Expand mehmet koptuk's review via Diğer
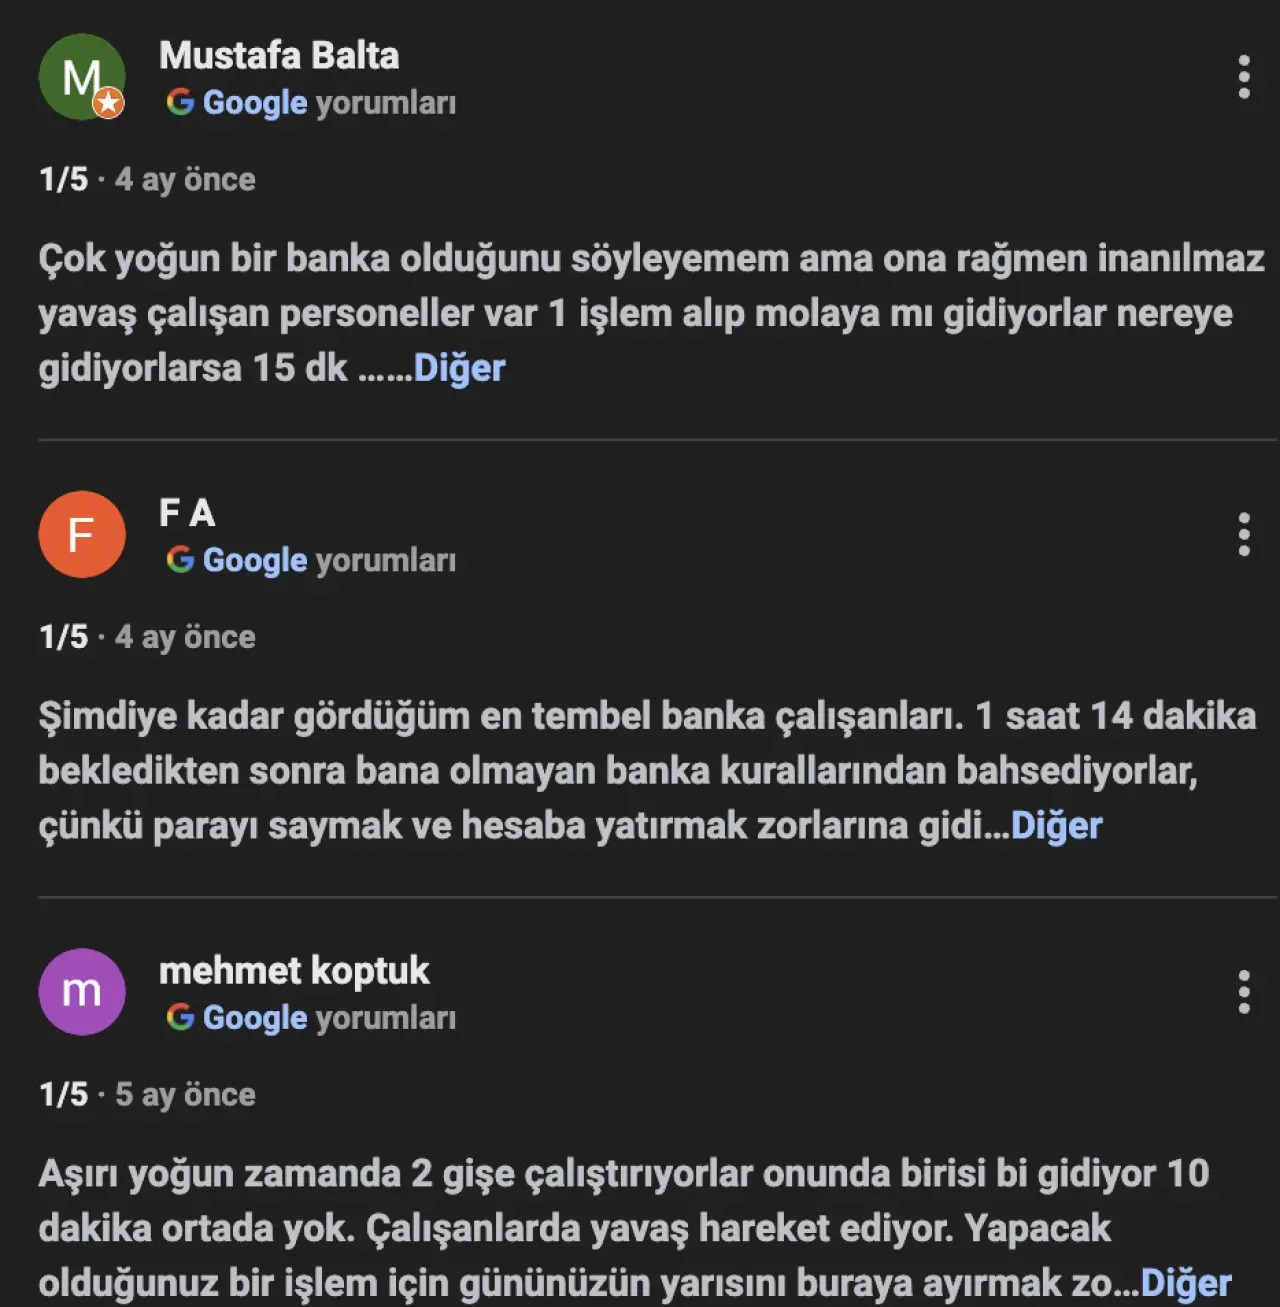The width and height of the screenshot is (1280, 1307). [x=1186, y=1283]
